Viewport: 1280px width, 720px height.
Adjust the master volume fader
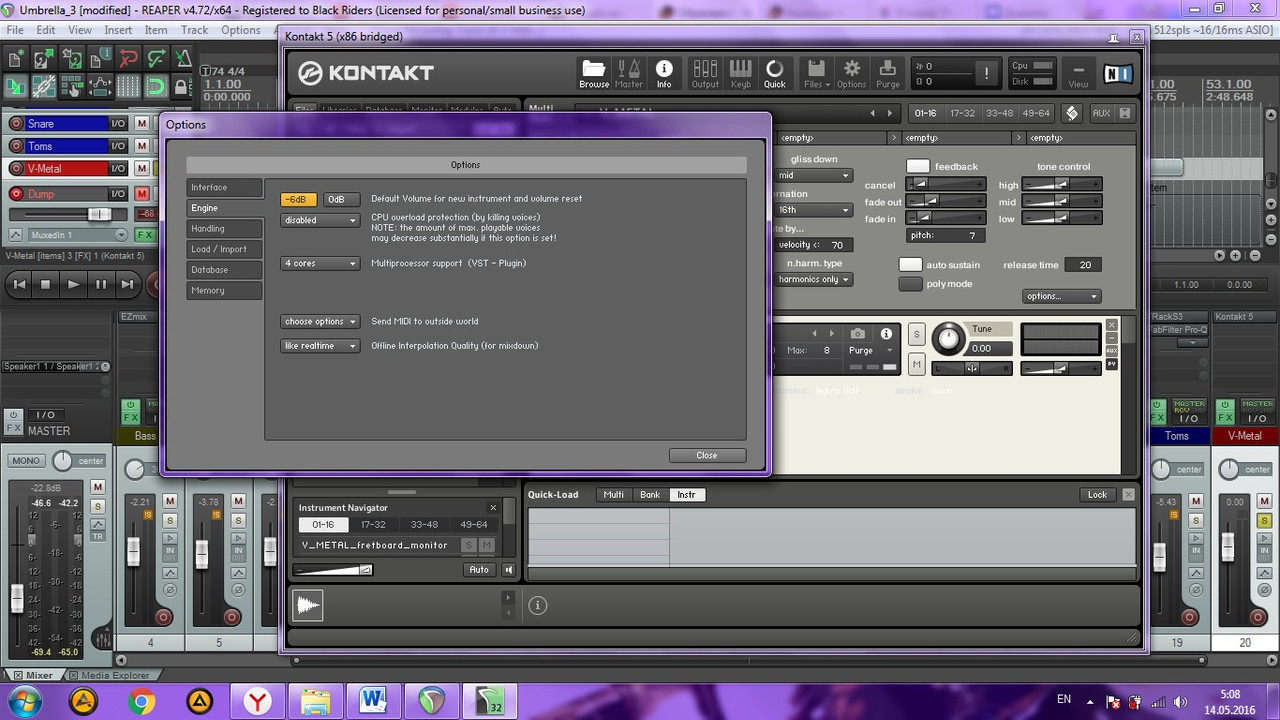coord(17,599)
